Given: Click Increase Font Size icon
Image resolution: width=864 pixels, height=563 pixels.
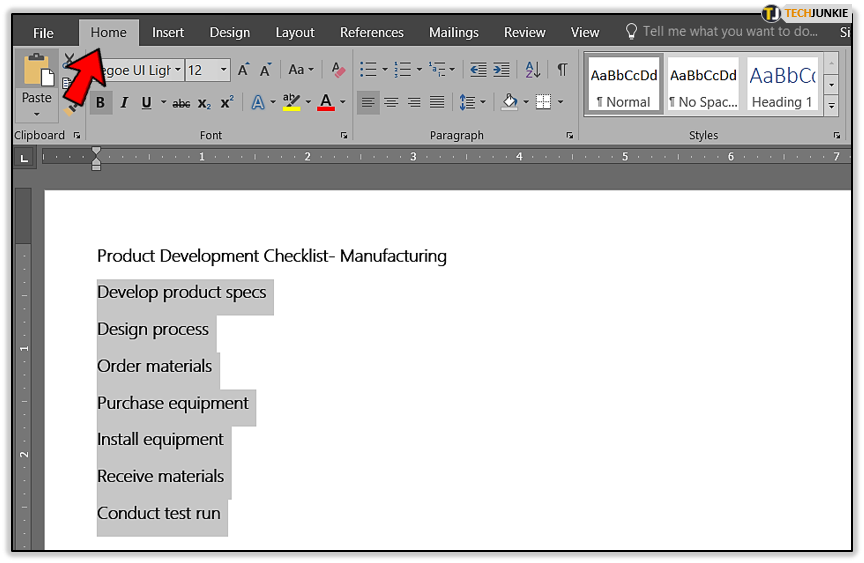Looking at the screenshot, I should [x=243, y=70].
